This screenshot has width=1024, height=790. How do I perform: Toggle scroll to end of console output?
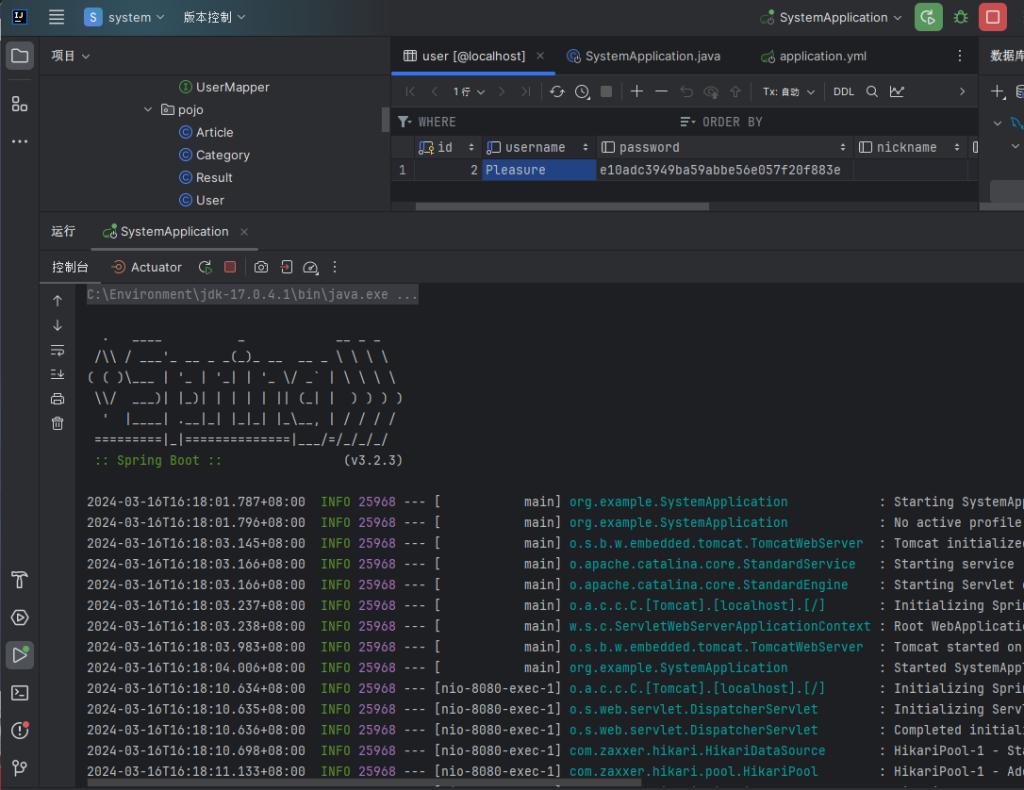57,374
